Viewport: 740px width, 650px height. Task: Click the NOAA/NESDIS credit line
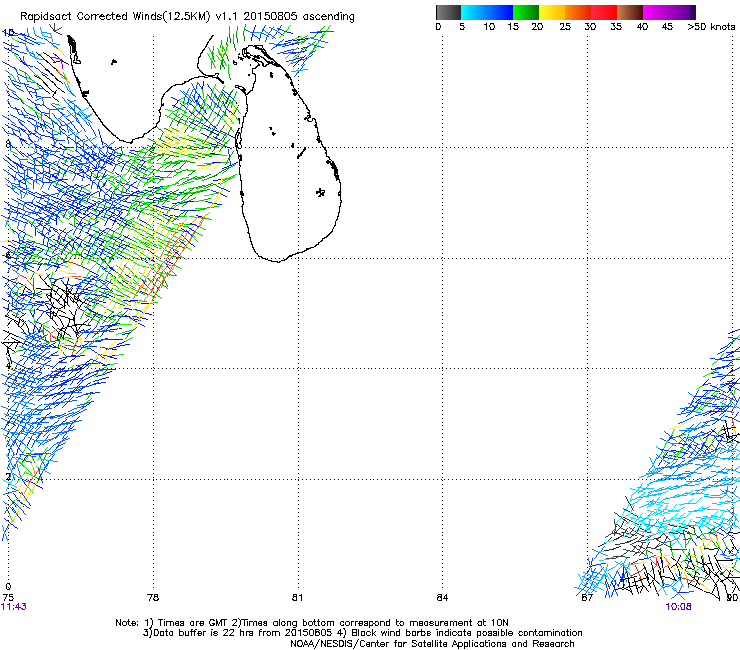coord(432,644)
